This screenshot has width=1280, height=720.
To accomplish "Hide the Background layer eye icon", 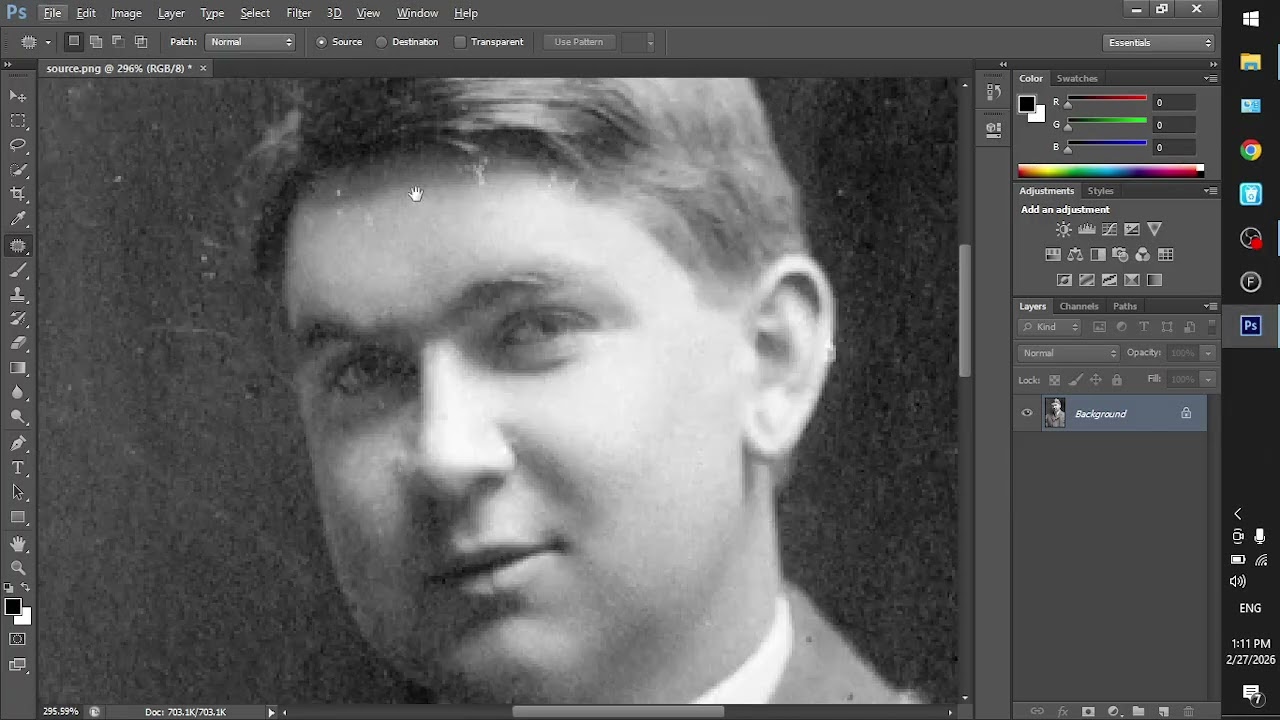I will pos(1027,413).
